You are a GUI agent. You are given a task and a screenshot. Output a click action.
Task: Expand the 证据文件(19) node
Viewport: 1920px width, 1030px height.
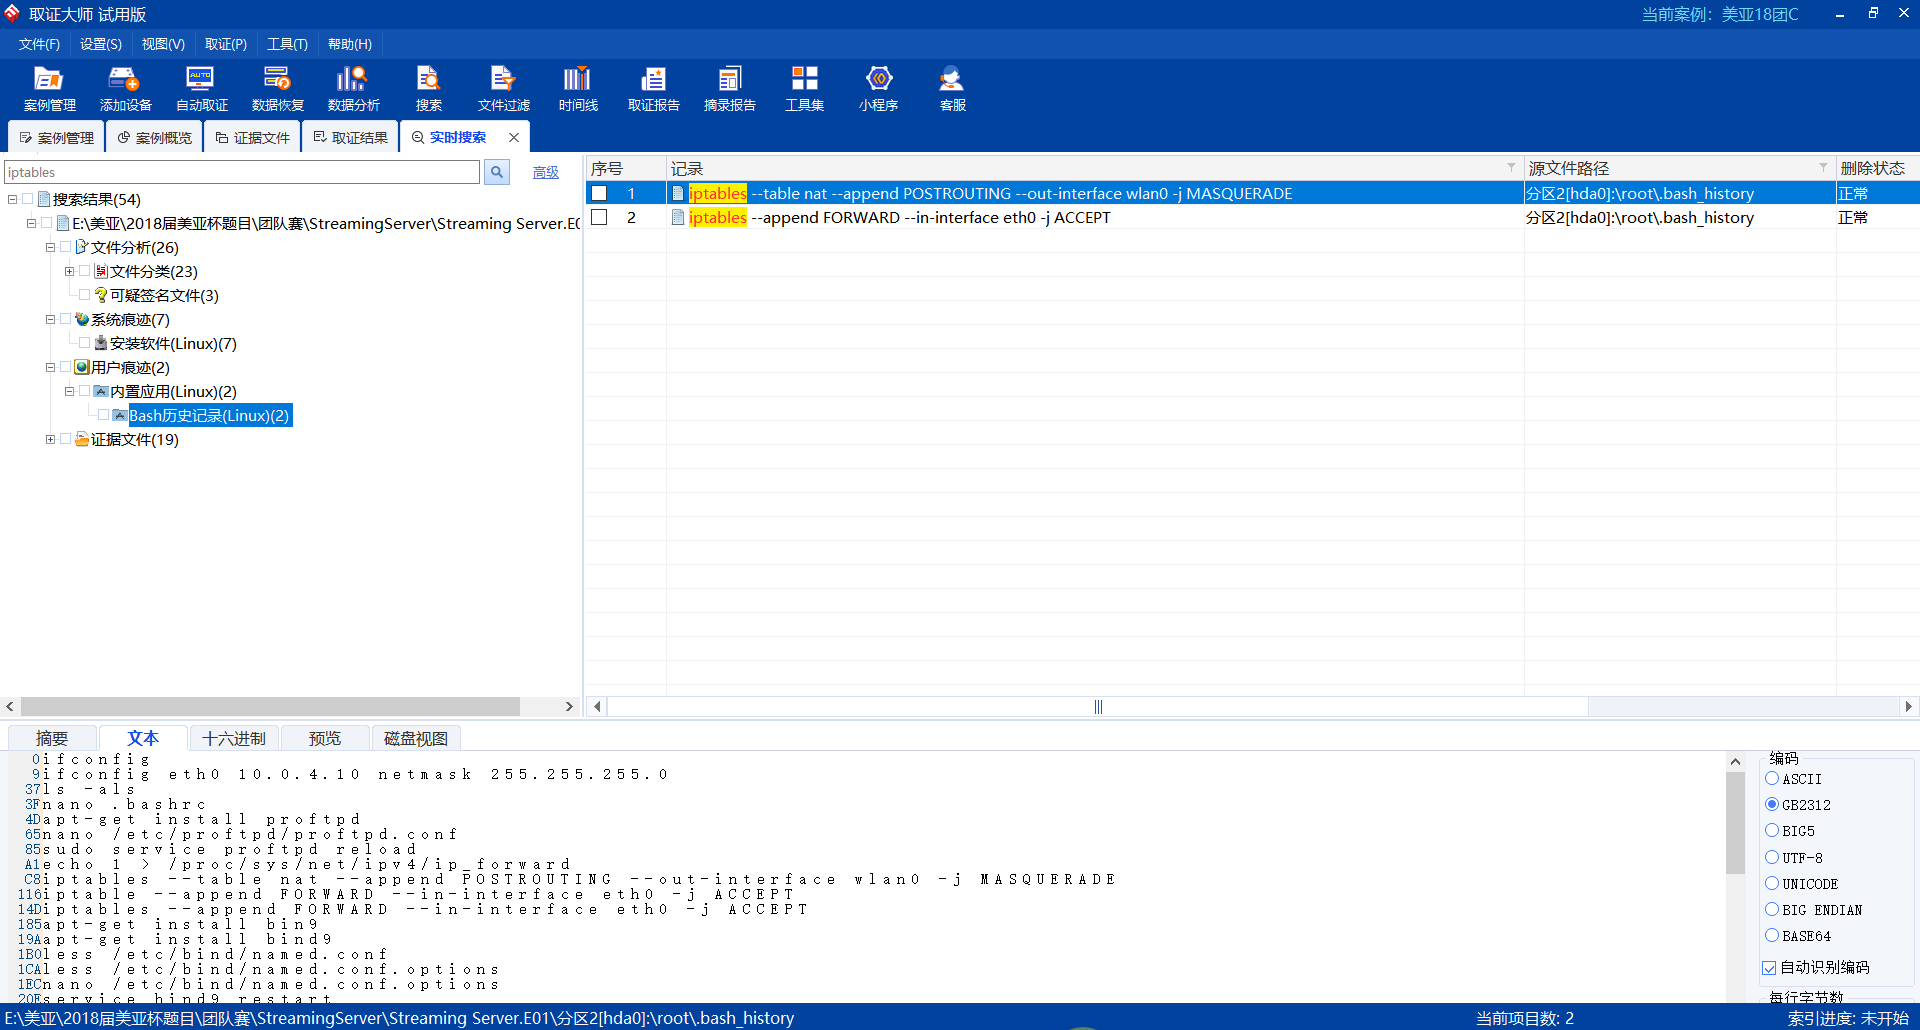pos(50,439)
